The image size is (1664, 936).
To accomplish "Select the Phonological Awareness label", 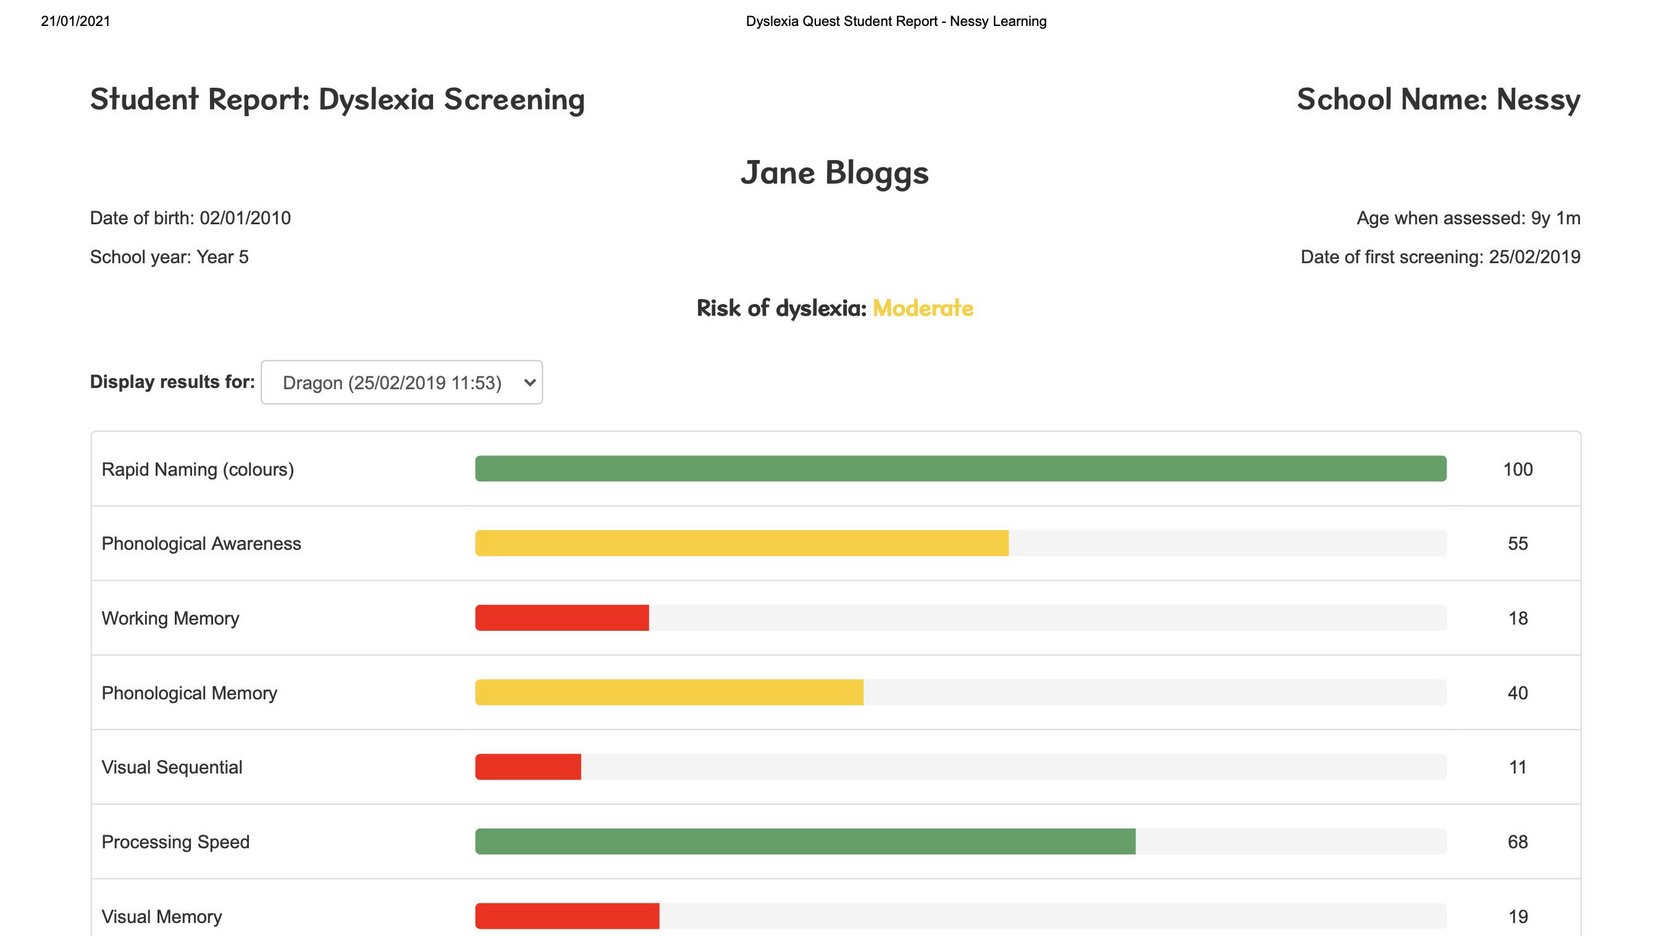I will coord(201,543).
